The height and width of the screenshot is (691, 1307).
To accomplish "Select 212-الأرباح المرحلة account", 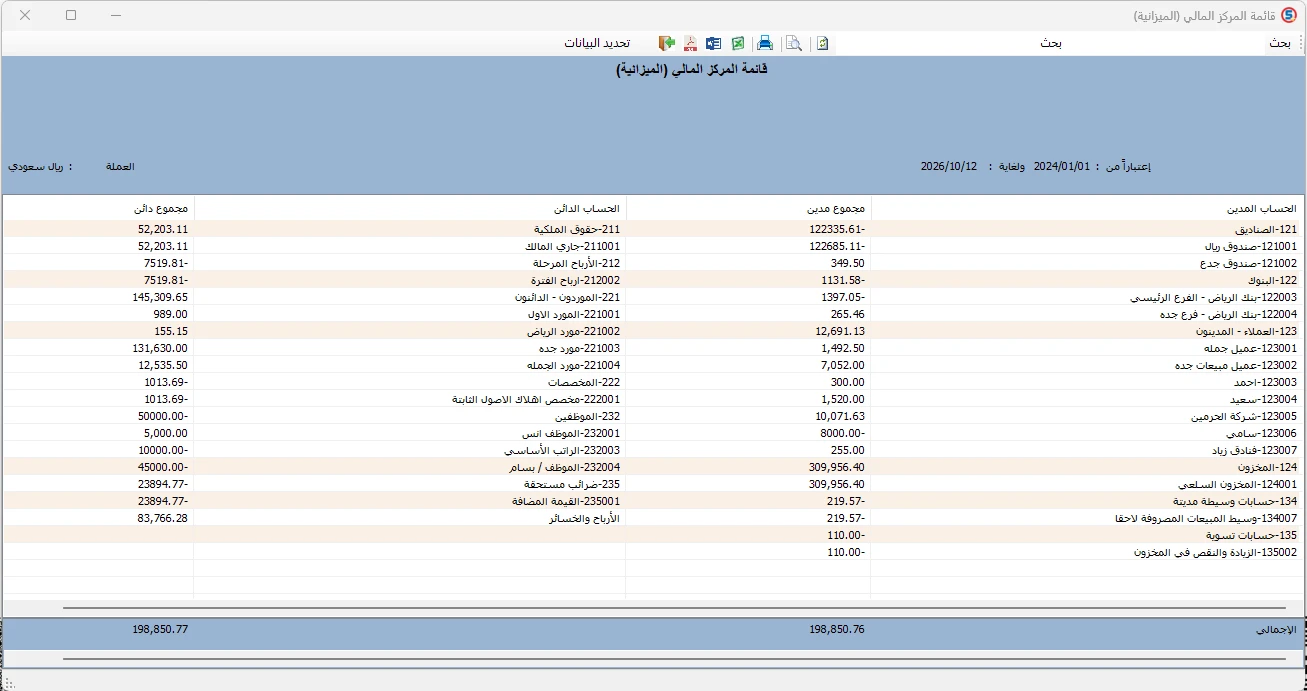I will pyautogui.click(x=575, y=263).
